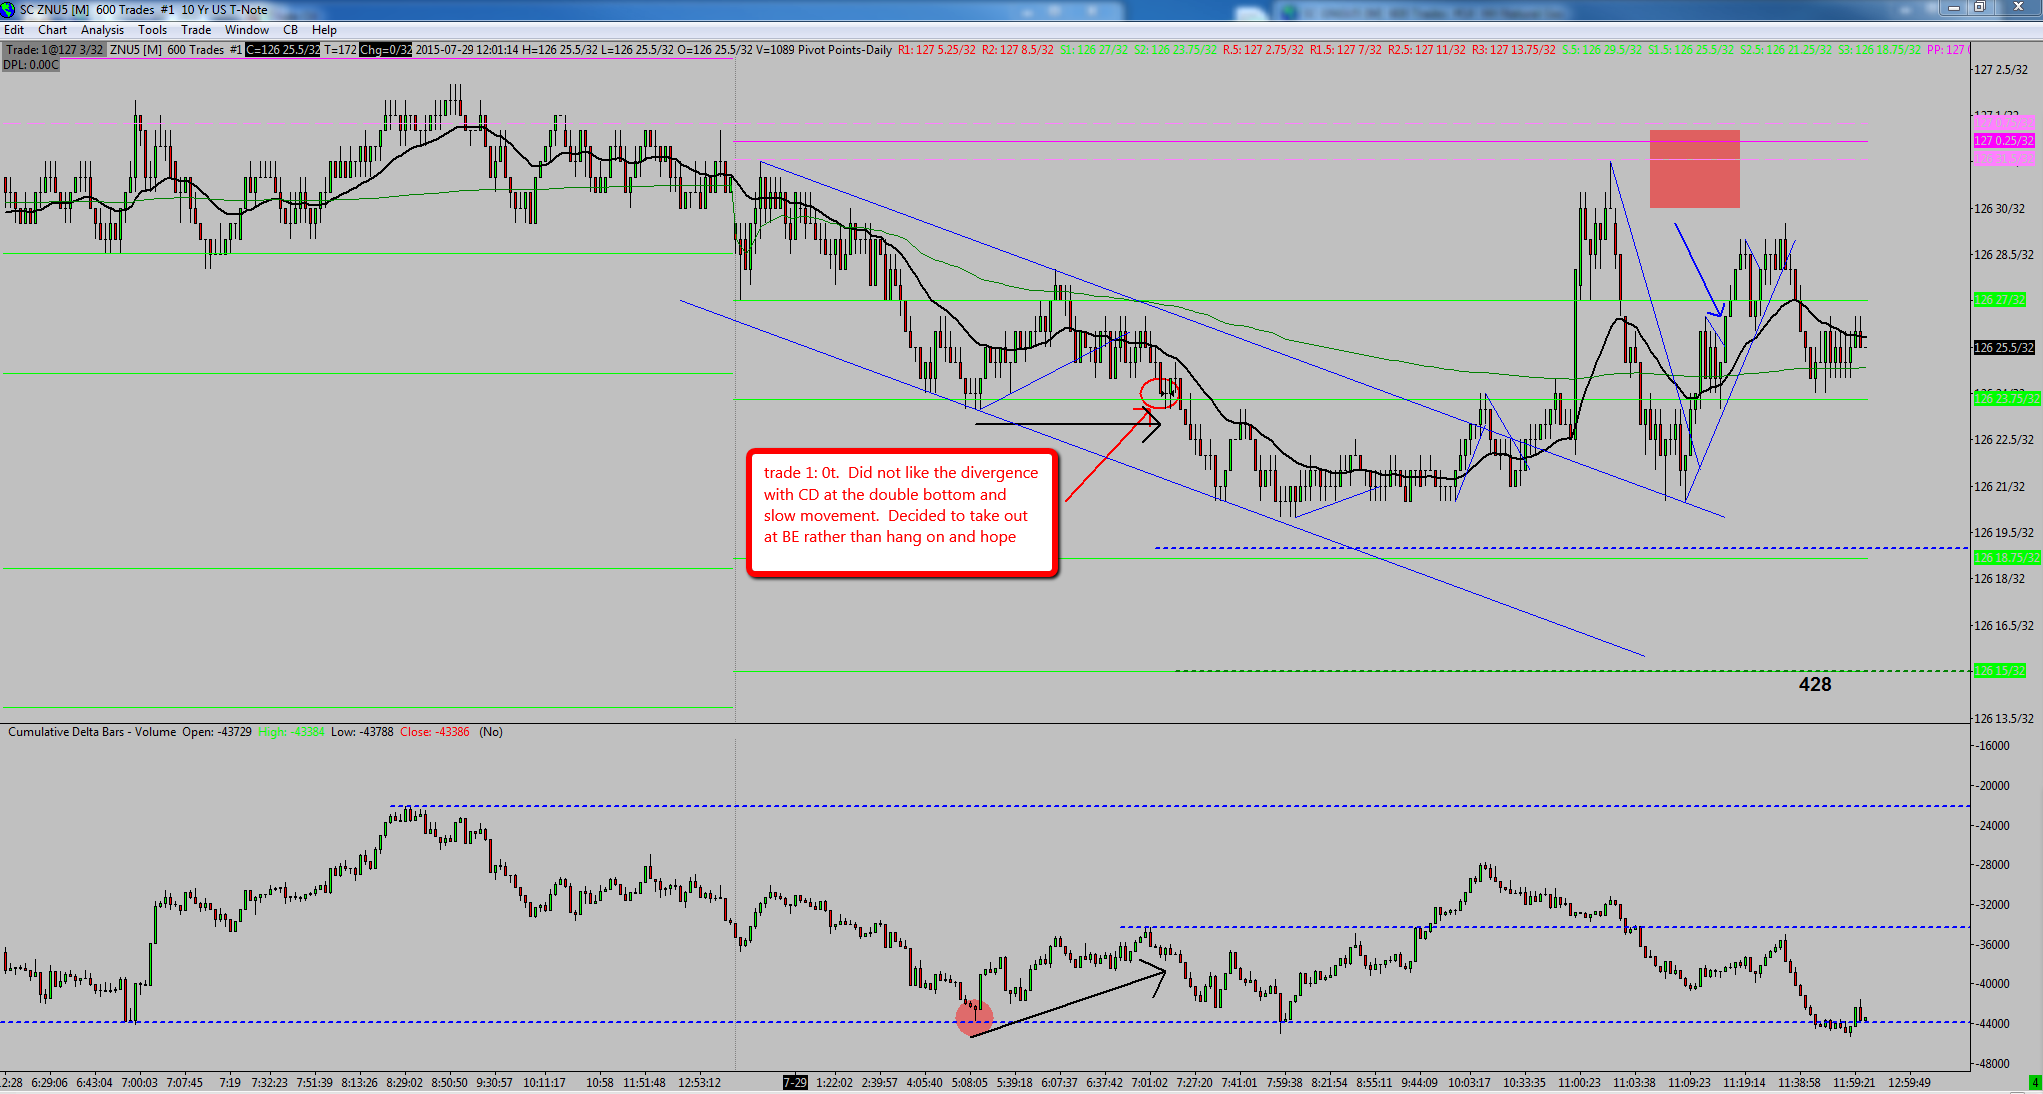
Task: Select the 'Trade: 1@127 3/32' position text
Action: 54,50
